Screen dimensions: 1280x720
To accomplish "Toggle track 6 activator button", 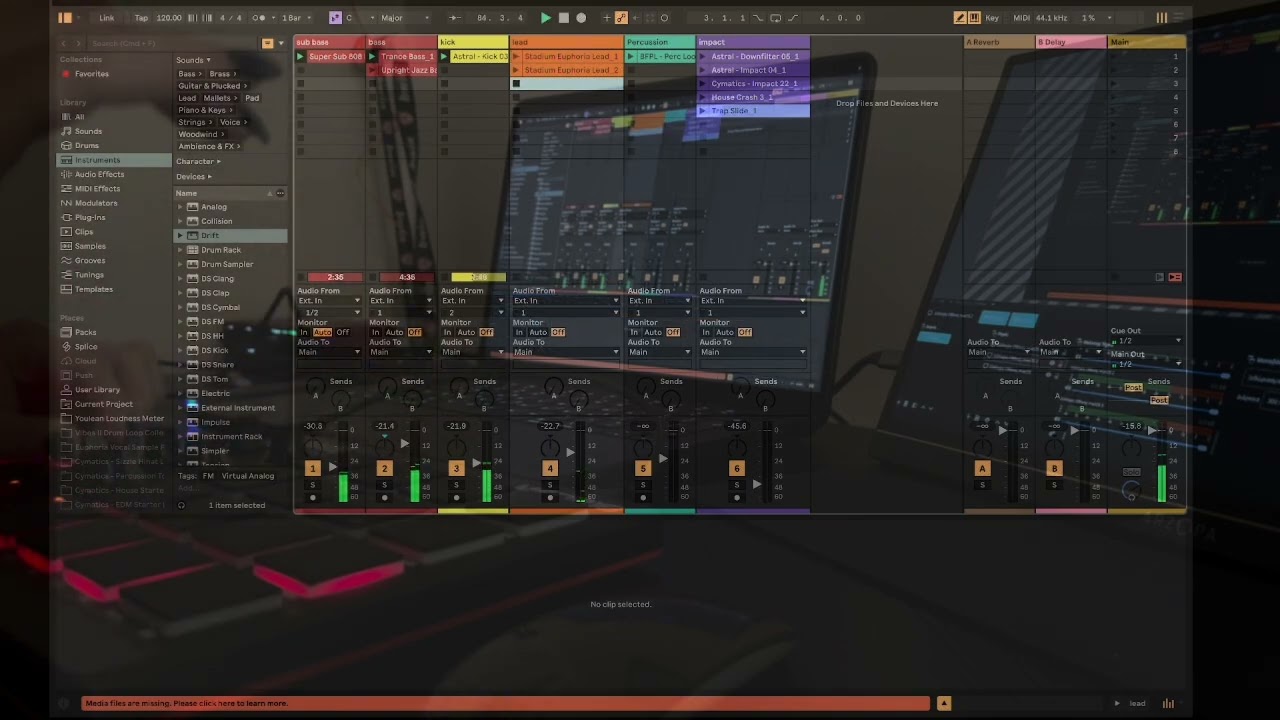I will [737, 468].
